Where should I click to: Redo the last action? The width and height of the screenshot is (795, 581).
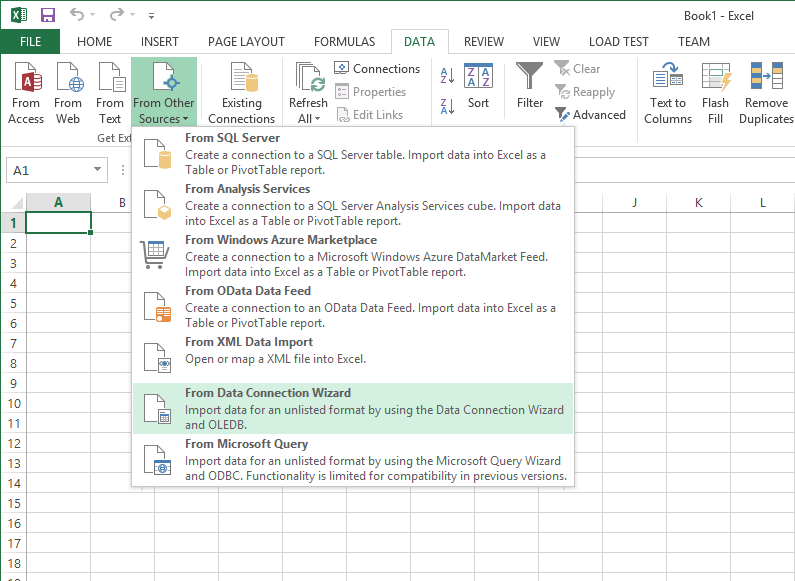pos(117,15)
